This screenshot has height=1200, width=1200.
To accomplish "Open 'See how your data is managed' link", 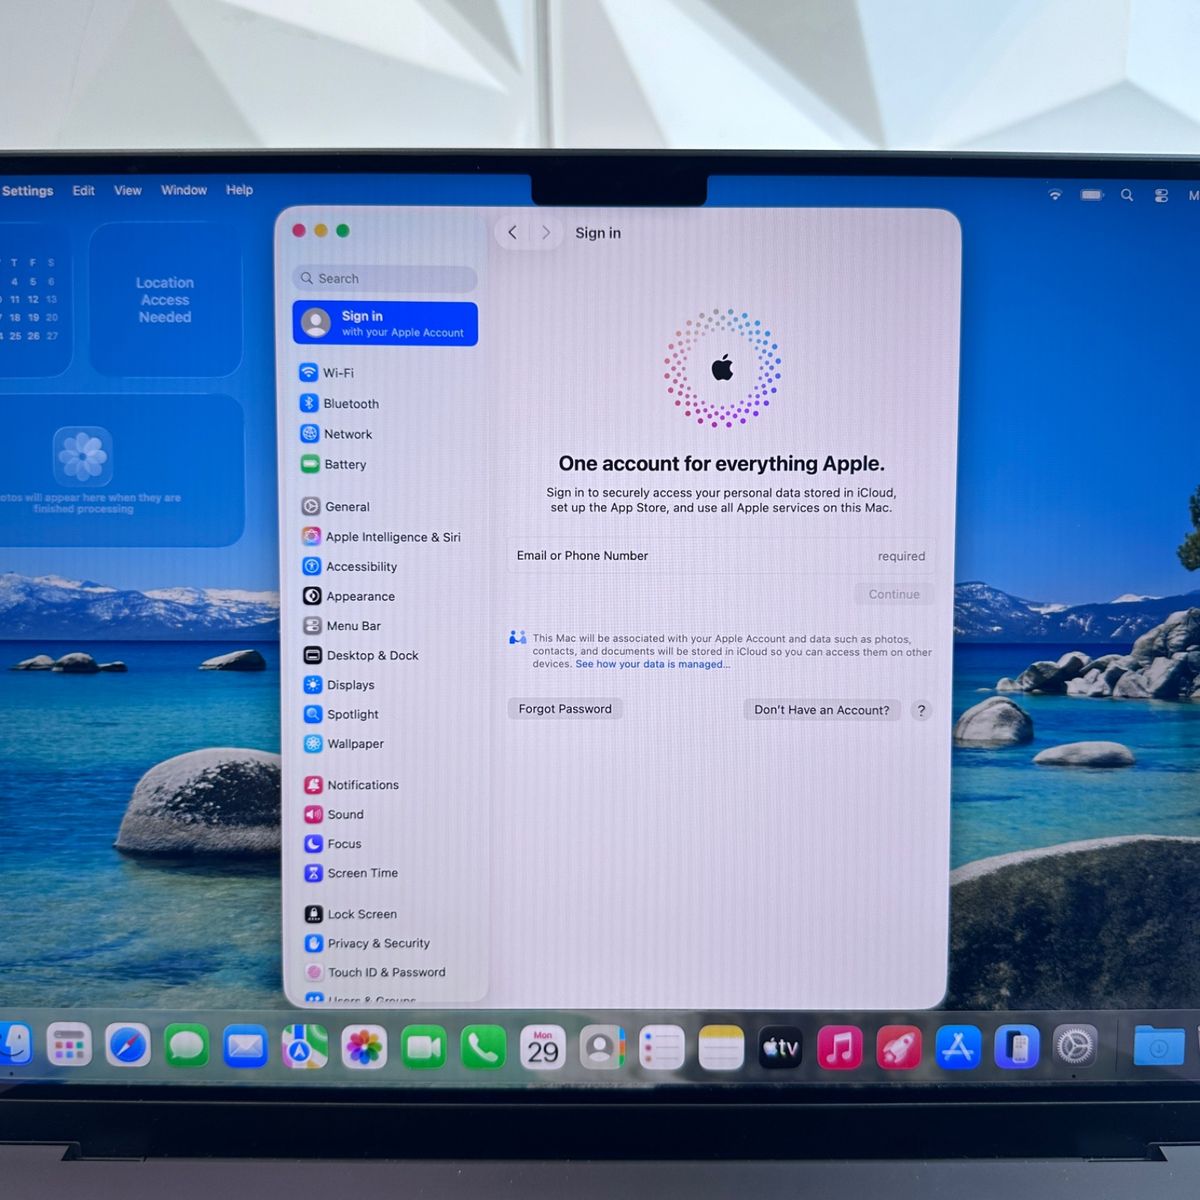I will 653,664.
